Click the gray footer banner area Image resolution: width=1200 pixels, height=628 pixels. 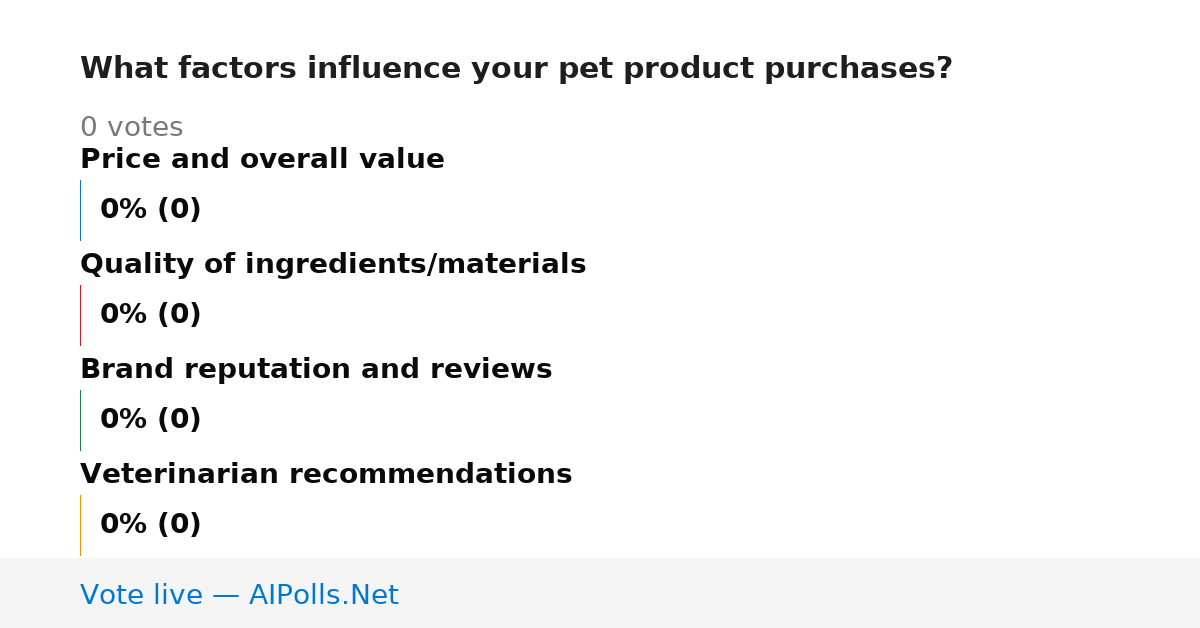click(600, 593)
